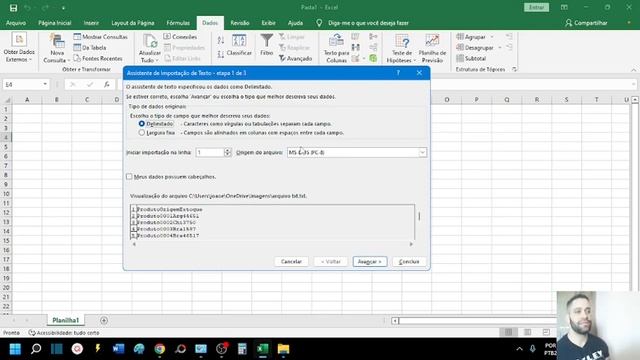Screen dimensions: 640x360
Task: Click Texto para Colunas
Action: point(336,48)
